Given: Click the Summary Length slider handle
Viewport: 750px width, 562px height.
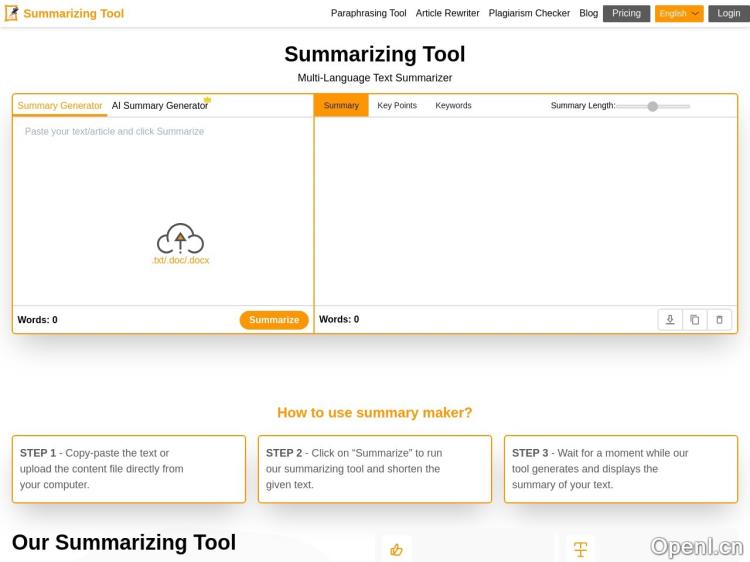Looking at the screenshot, I should pos(653,106).
